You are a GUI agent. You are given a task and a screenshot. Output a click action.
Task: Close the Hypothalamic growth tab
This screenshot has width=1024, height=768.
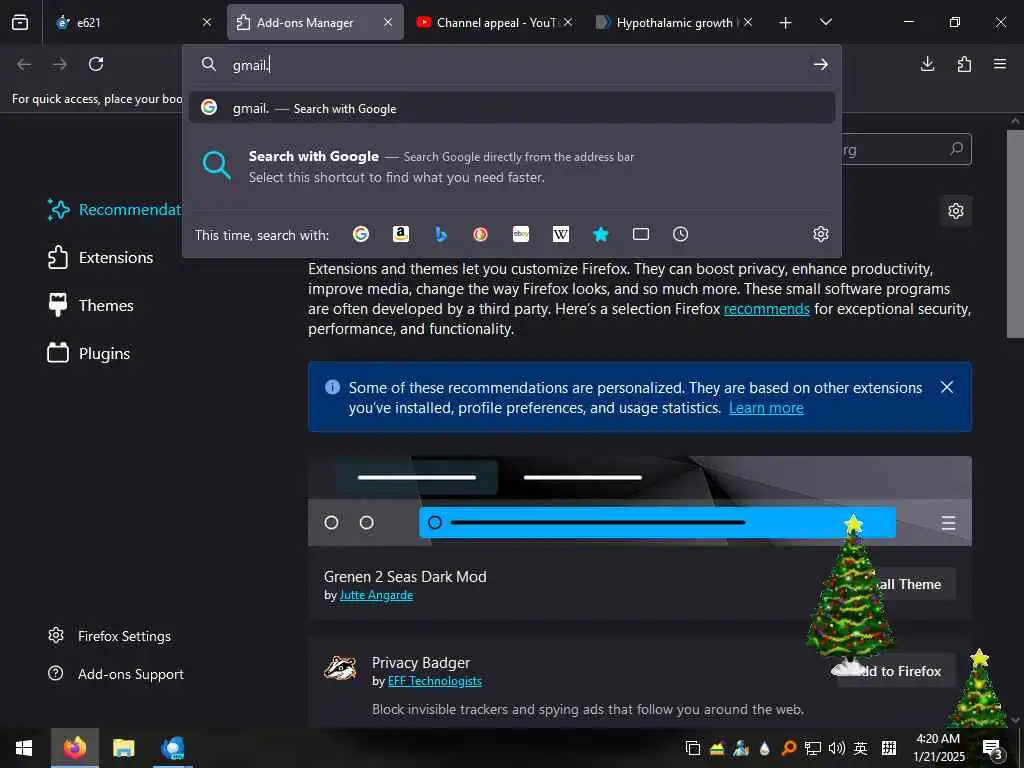[748, 22]
